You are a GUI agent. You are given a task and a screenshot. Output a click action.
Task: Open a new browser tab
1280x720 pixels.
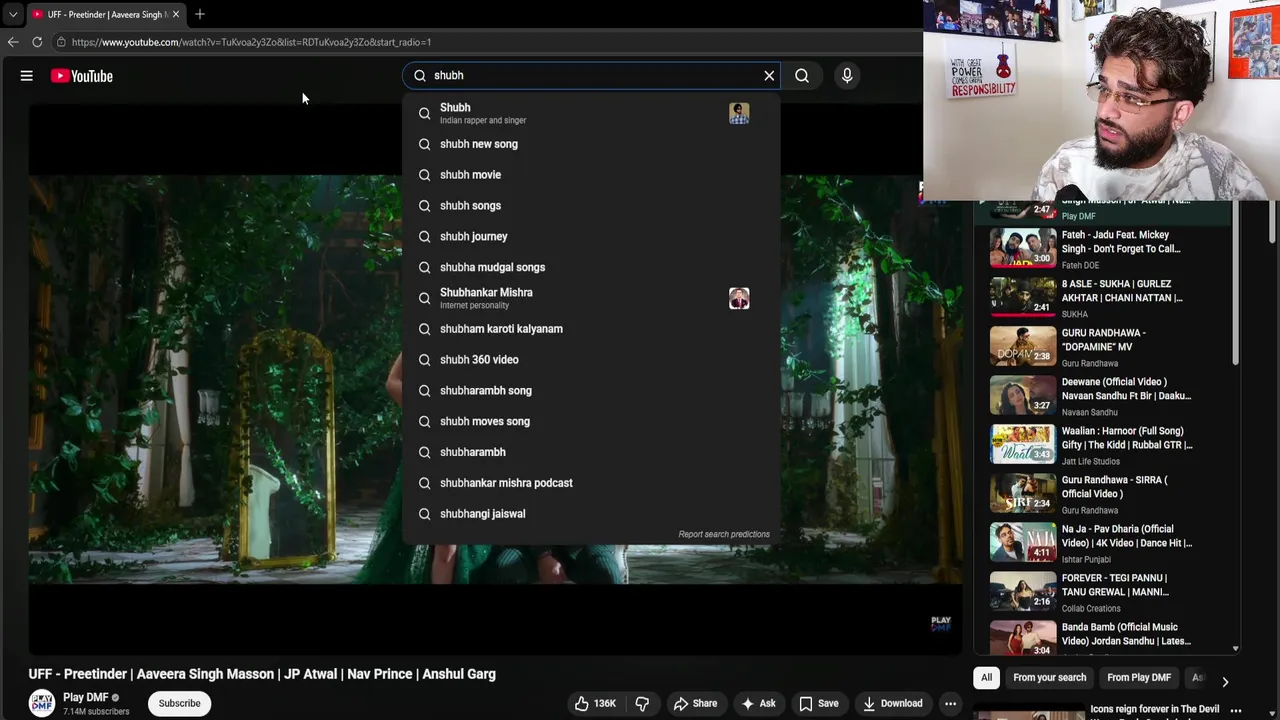point(199,14)
